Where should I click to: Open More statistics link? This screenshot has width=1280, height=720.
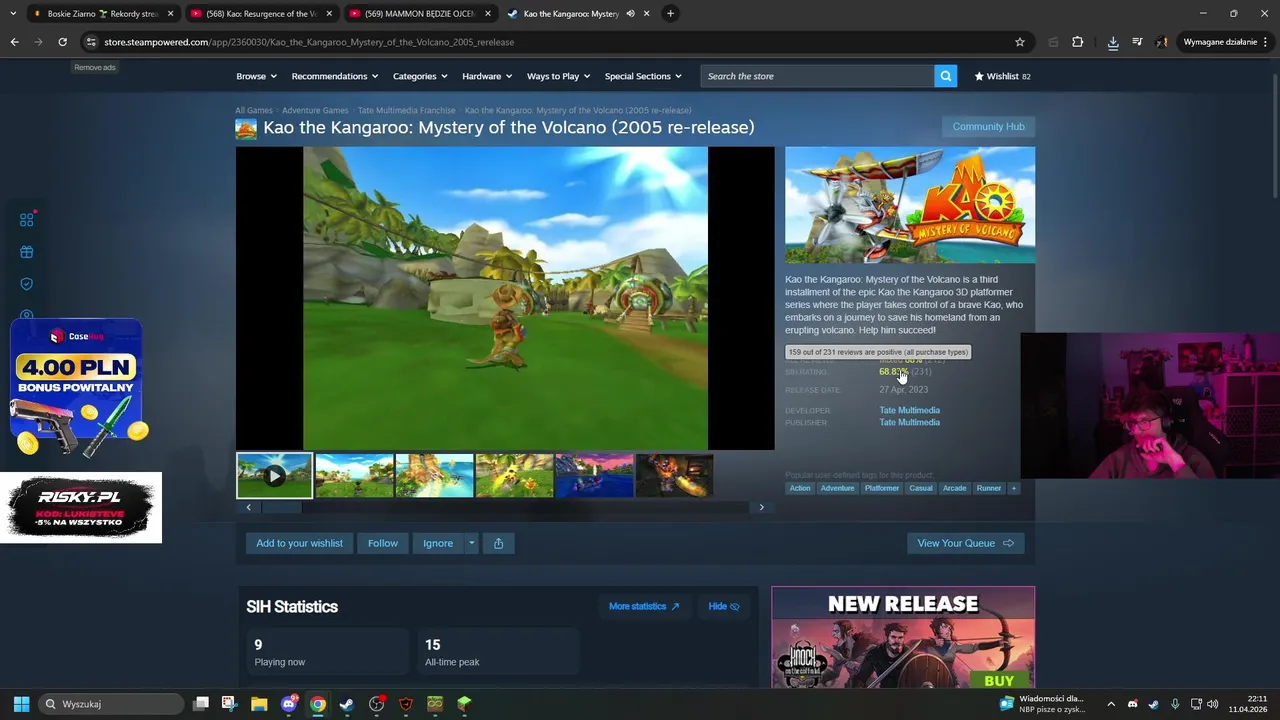pos(644,606)
